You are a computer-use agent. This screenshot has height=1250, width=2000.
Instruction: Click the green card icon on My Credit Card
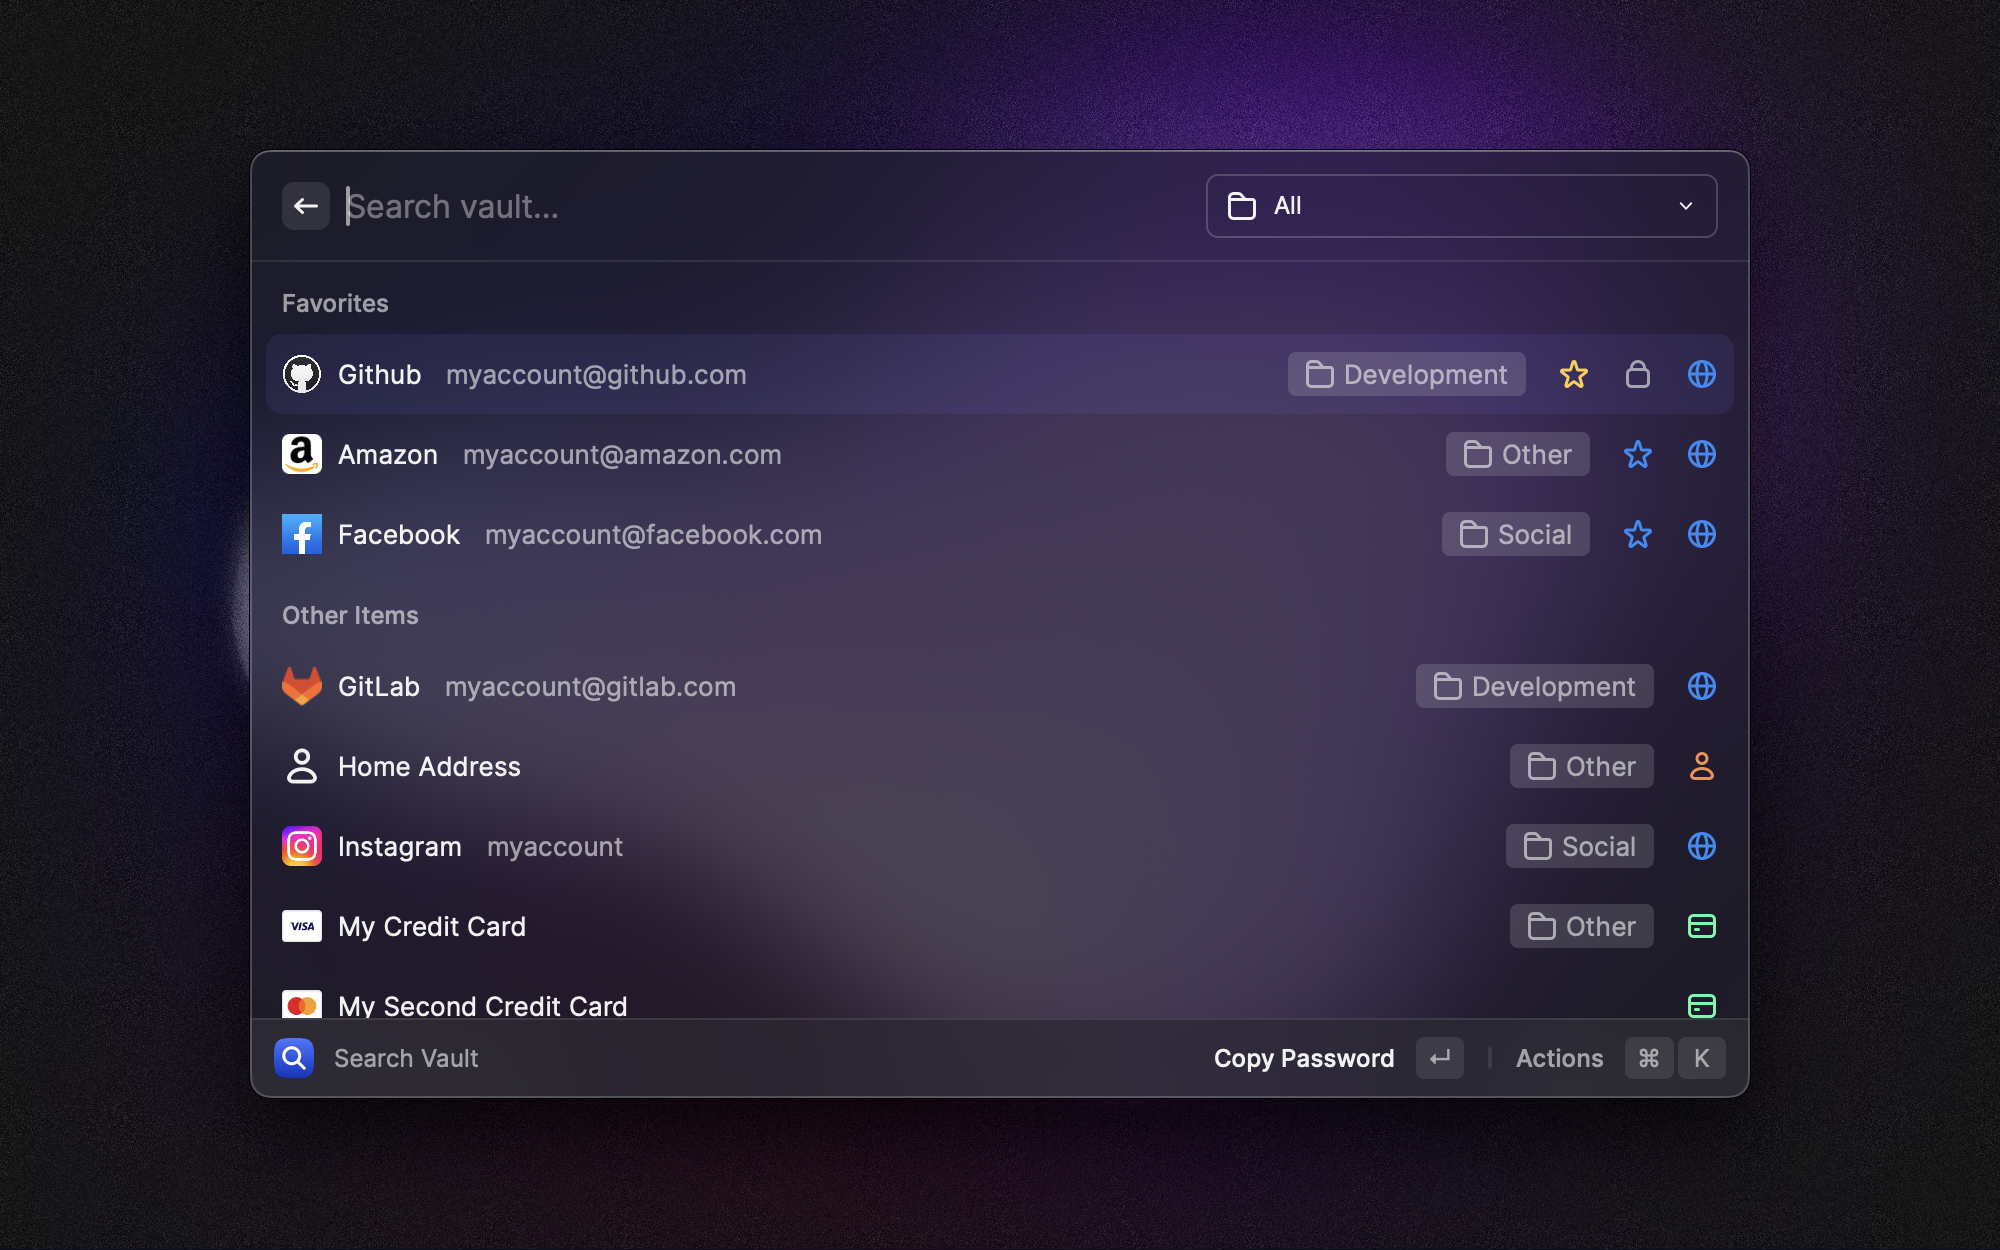[x=1701, y=926]
